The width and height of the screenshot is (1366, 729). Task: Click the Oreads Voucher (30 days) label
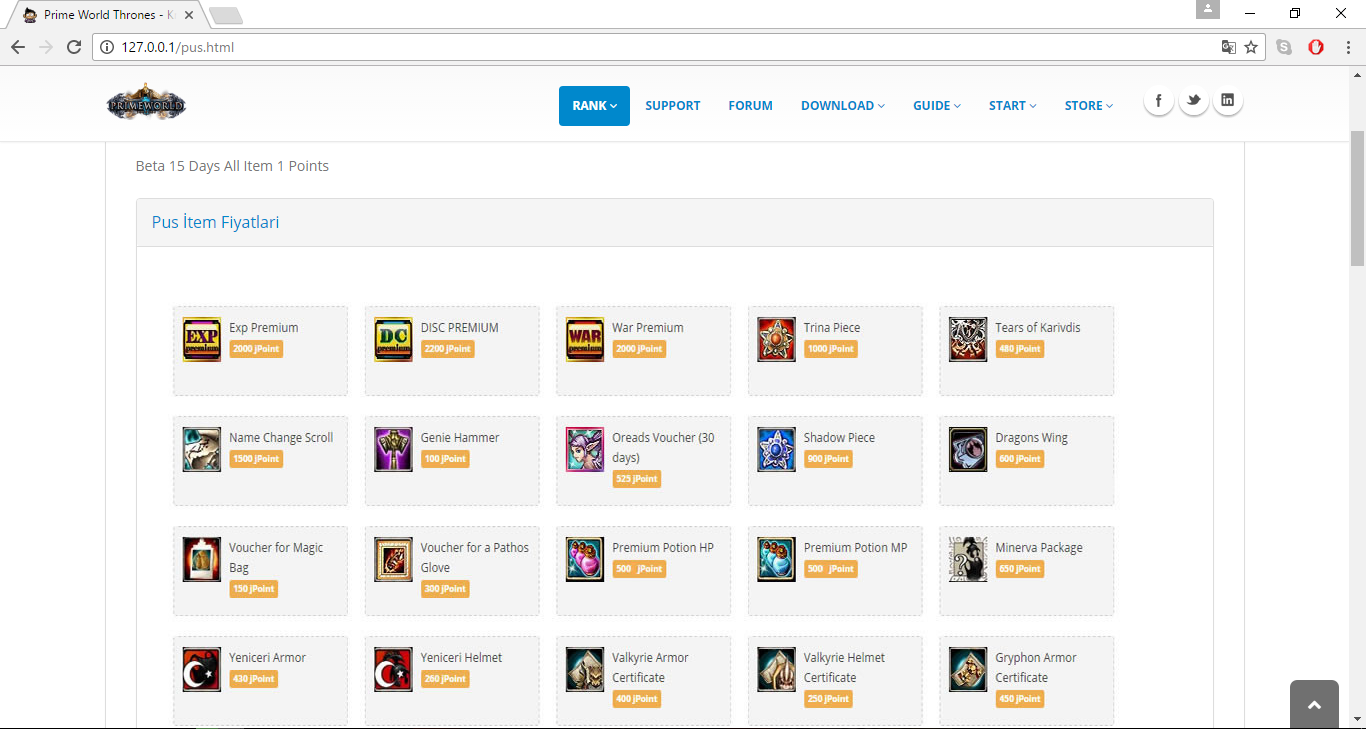(x=663, y=448)
